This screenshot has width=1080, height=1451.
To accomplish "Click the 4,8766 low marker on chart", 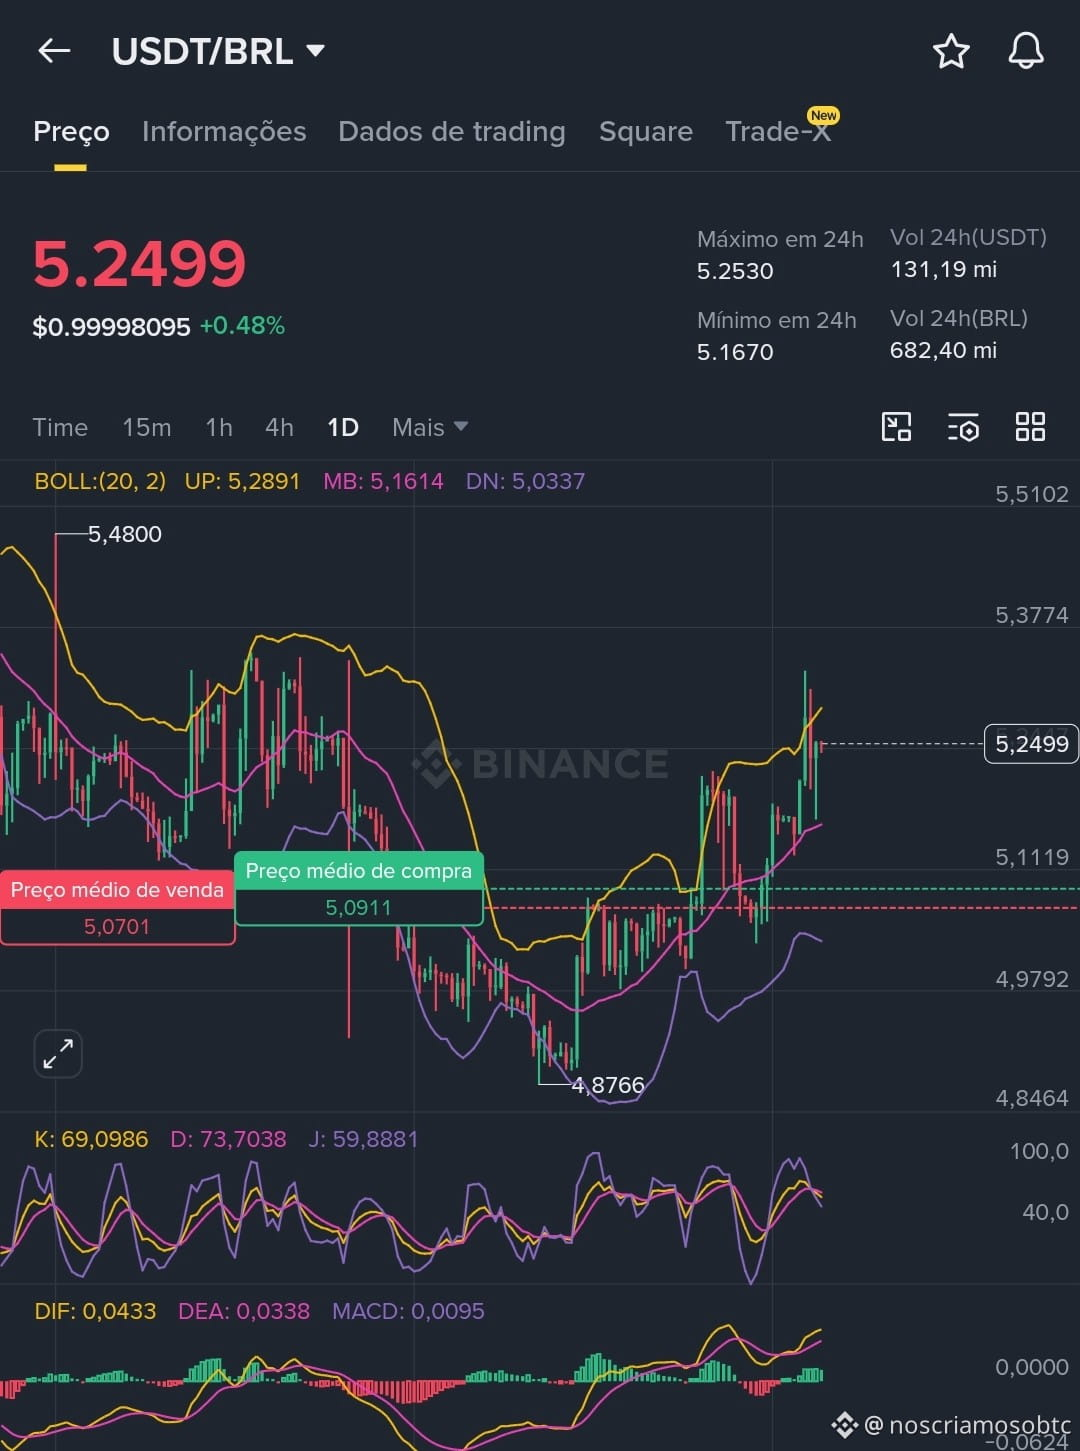I will [608, 1085].
